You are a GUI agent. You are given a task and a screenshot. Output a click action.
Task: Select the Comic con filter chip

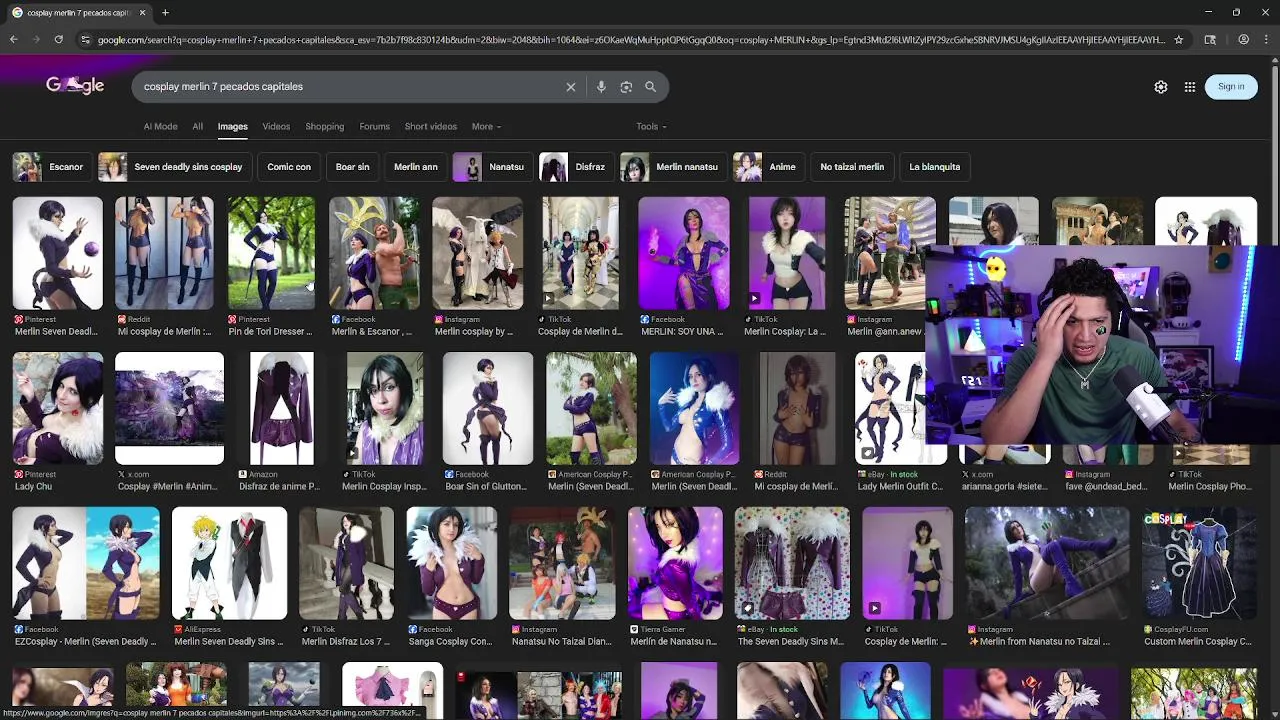(289, 167)
